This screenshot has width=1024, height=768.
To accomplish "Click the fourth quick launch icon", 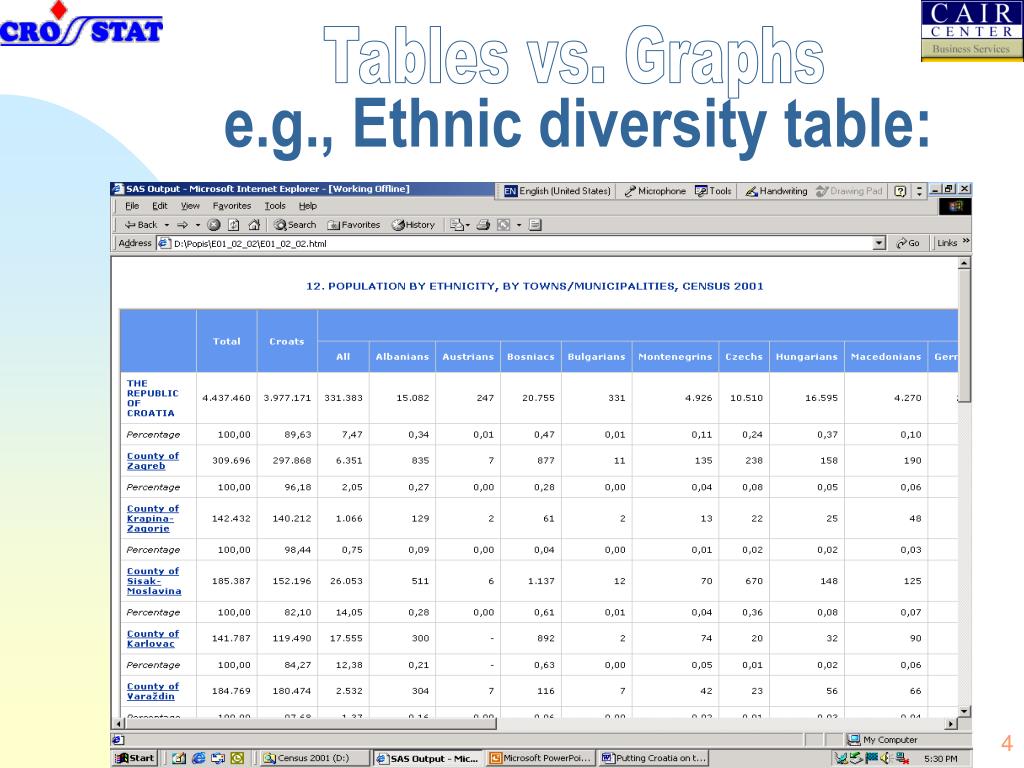I will coord(237,758).
